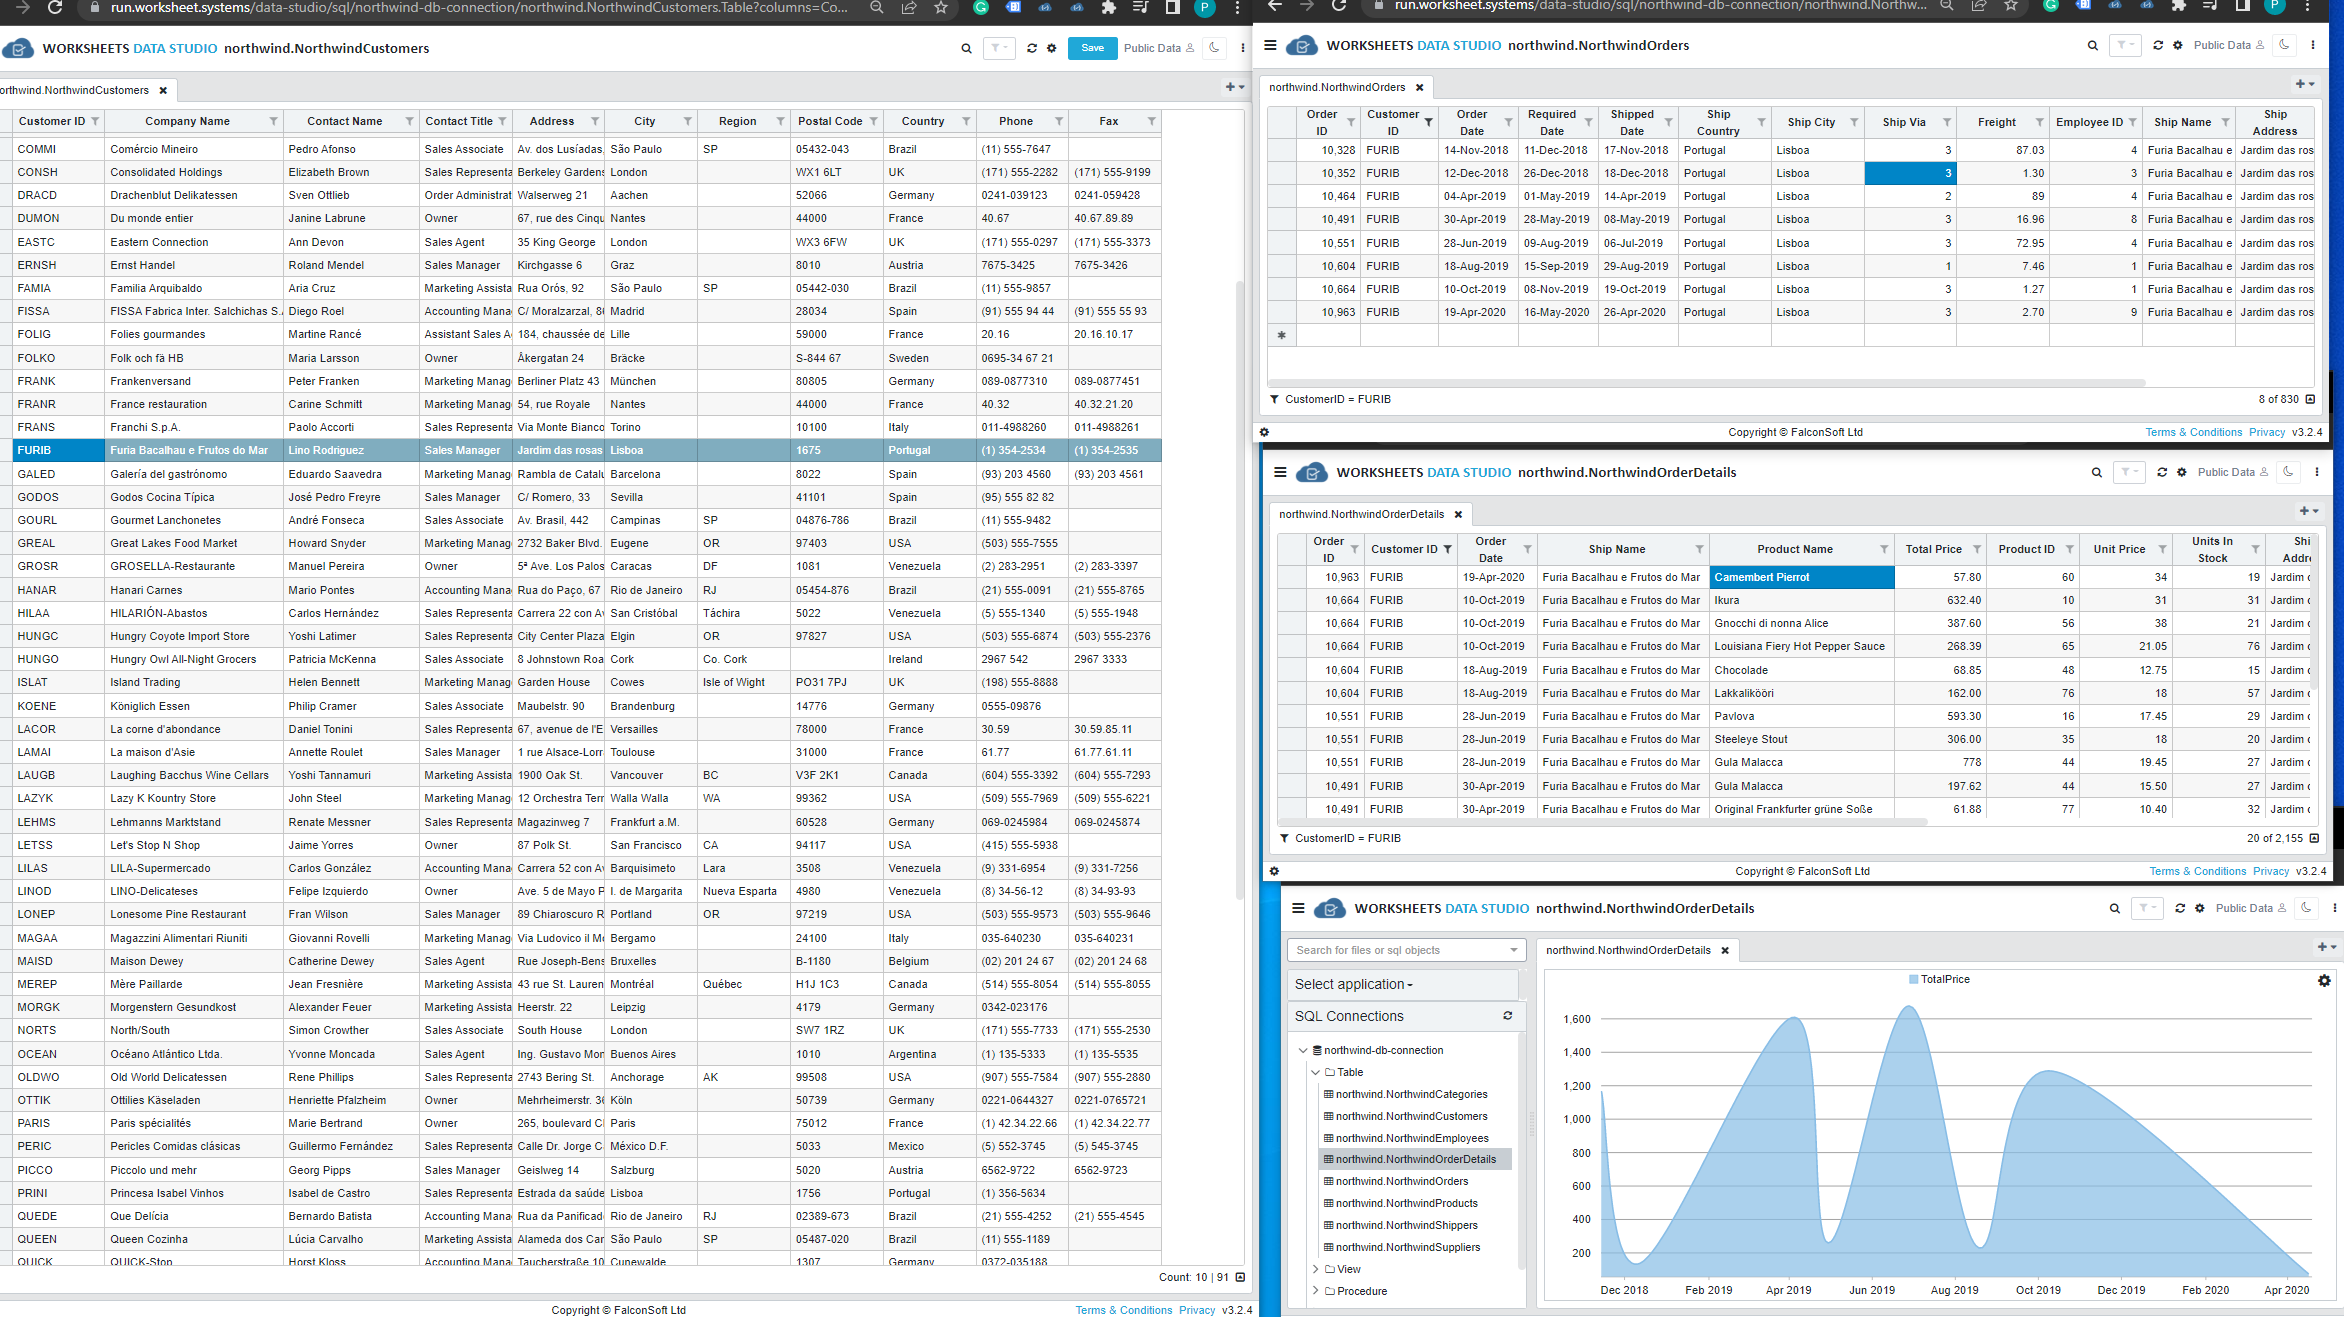This screenshot has height=1317, width=2344.
Task: Click search icon in NorthwindOrders toolbar
Action: pyautogui.click(x=2093, y=45)
